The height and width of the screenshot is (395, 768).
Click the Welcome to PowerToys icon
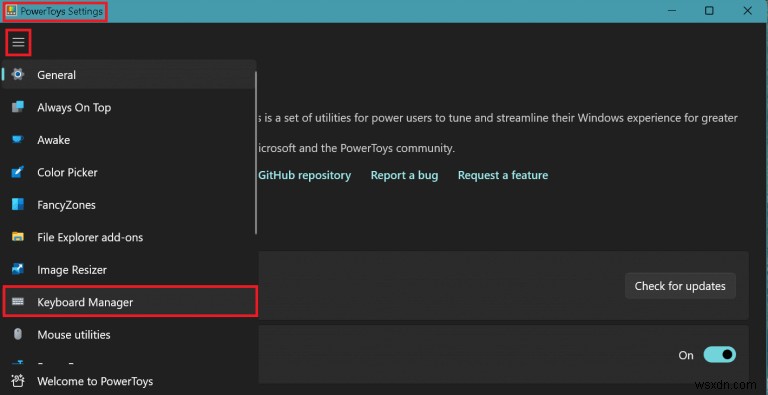pos(18,381)
